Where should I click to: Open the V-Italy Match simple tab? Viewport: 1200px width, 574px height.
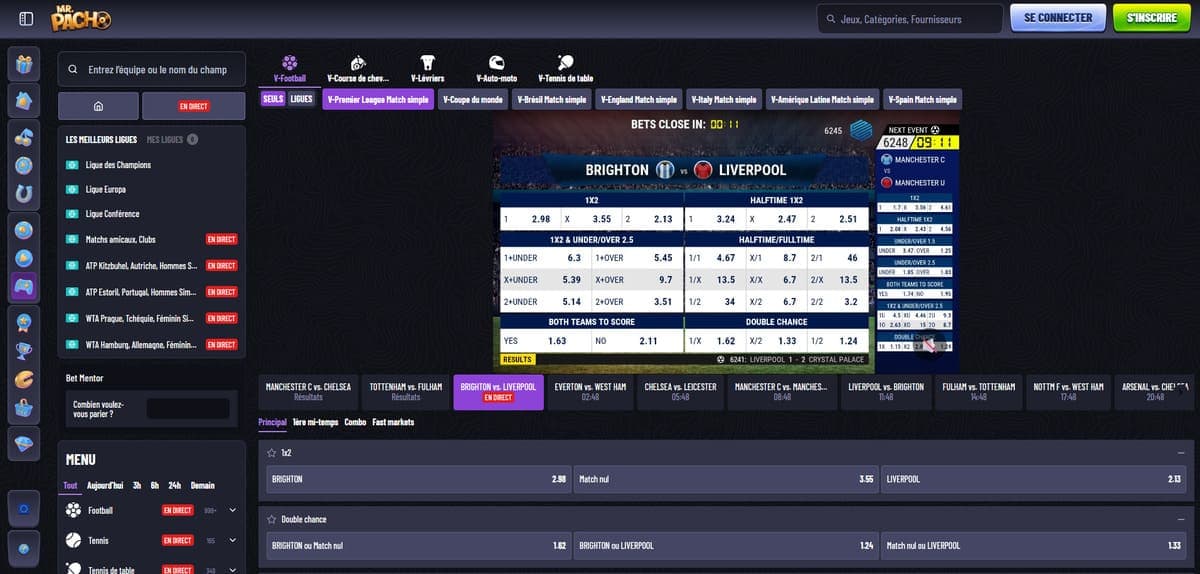[x=724, y=99]
